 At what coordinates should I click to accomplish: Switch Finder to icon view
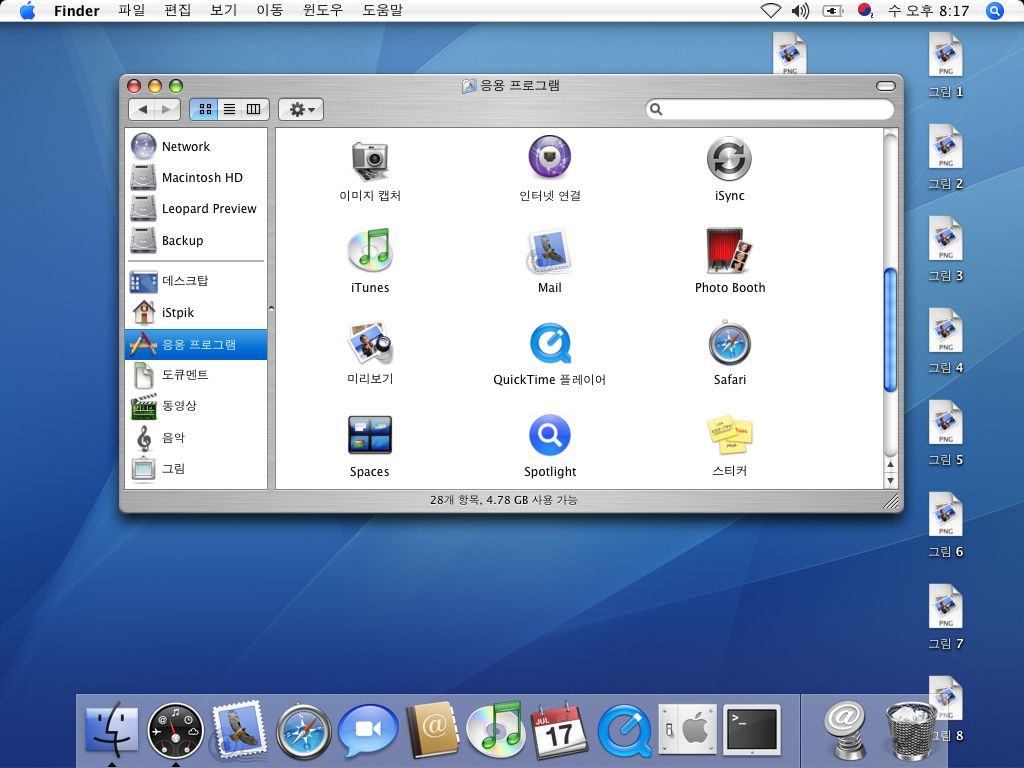tap(203, 109)
